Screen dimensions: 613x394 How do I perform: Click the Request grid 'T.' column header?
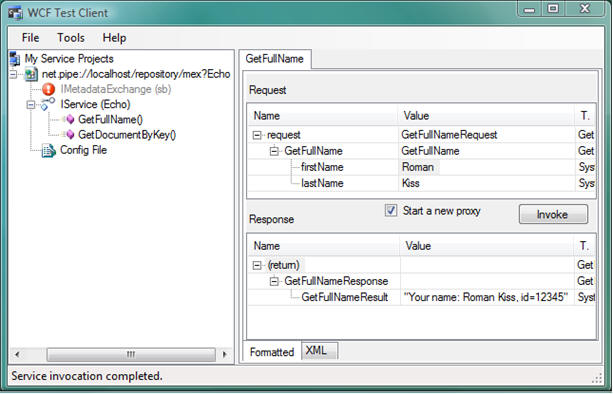[x=585, y=116]
